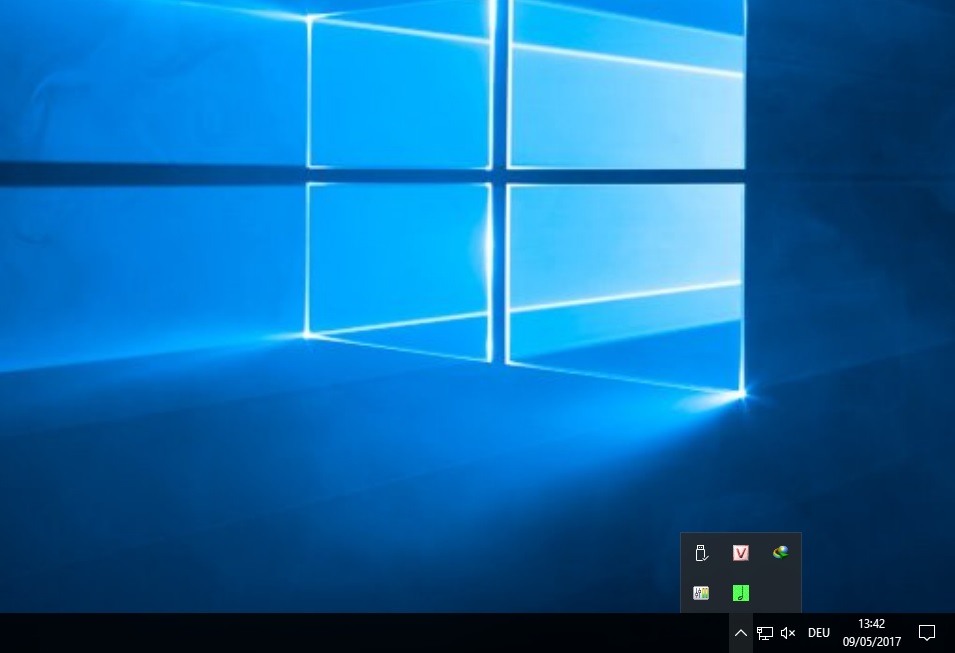The width and height of the screenshot is (955, 653).
Task: Open Internet Download Manager tray icon
Action: 780,552
